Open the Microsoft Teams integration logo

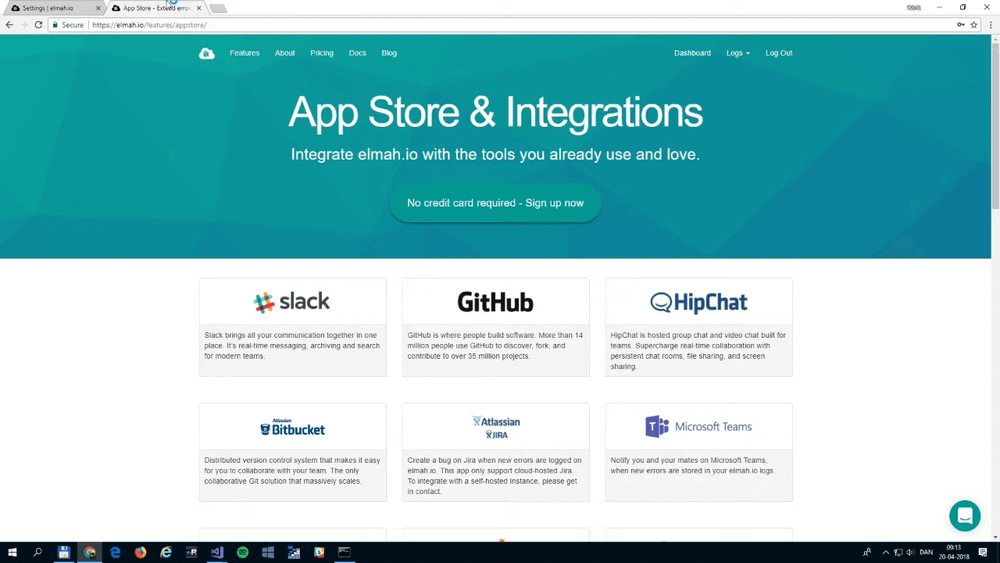[698, 427]
